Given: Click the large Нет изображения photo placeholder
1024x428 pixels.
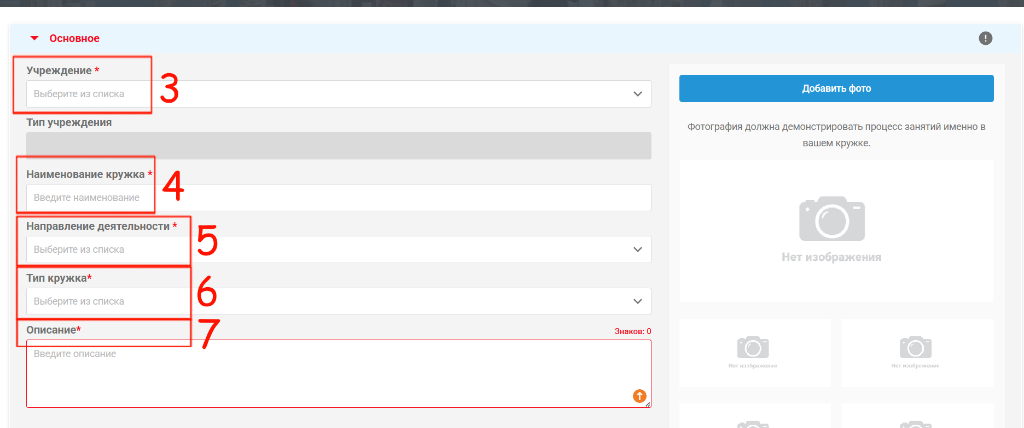Looking at the screenshot, I should [836, 231].
